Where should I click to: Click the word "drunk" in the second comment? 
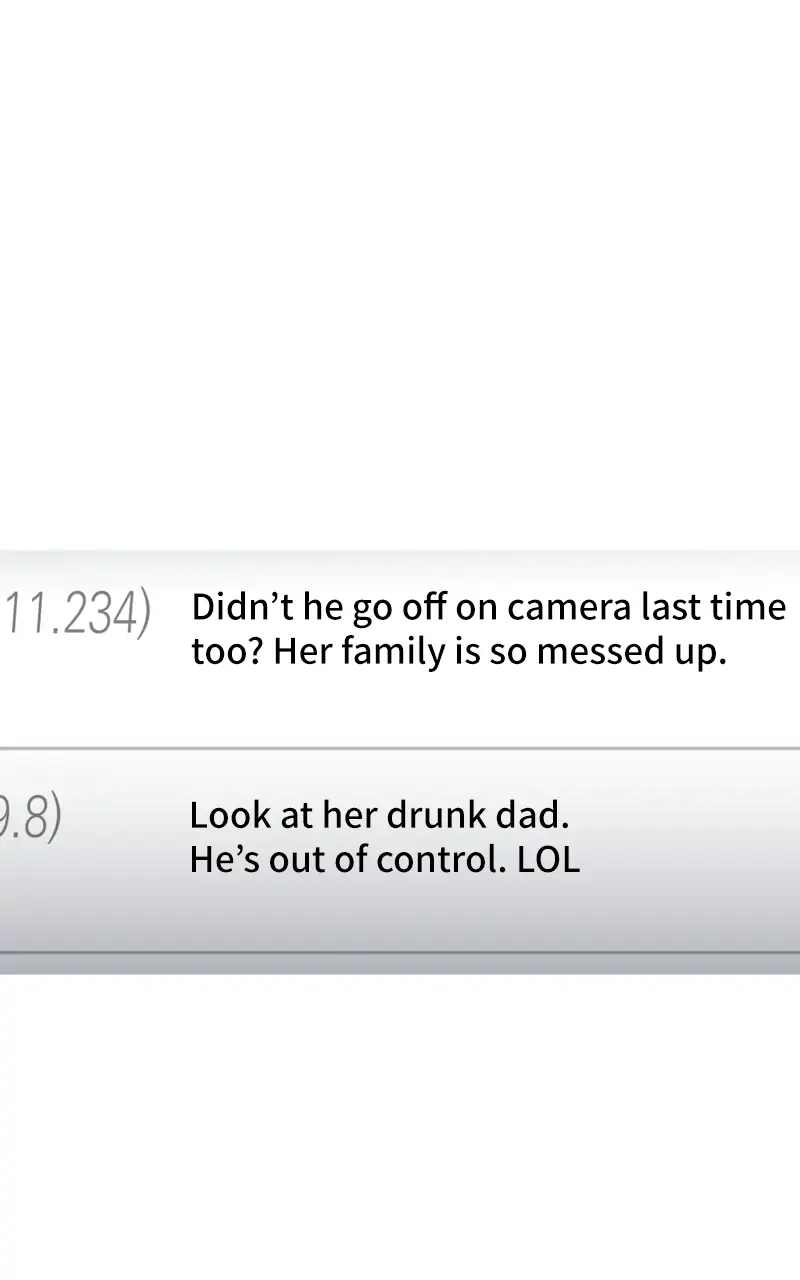click(437, 816)
